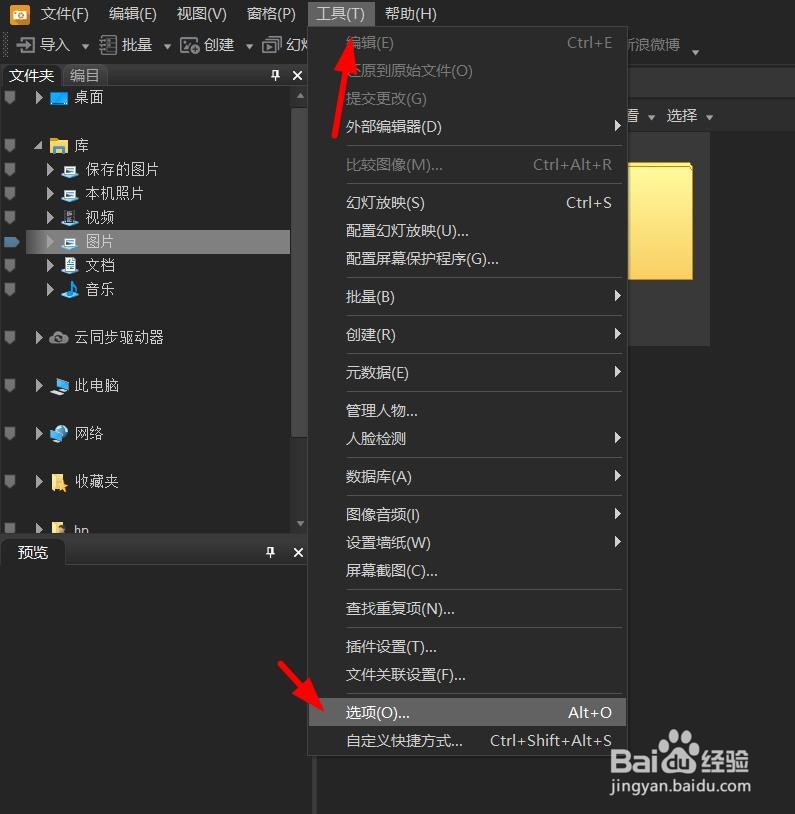Toggle the tag marker beside 桌面

[10, 97]
